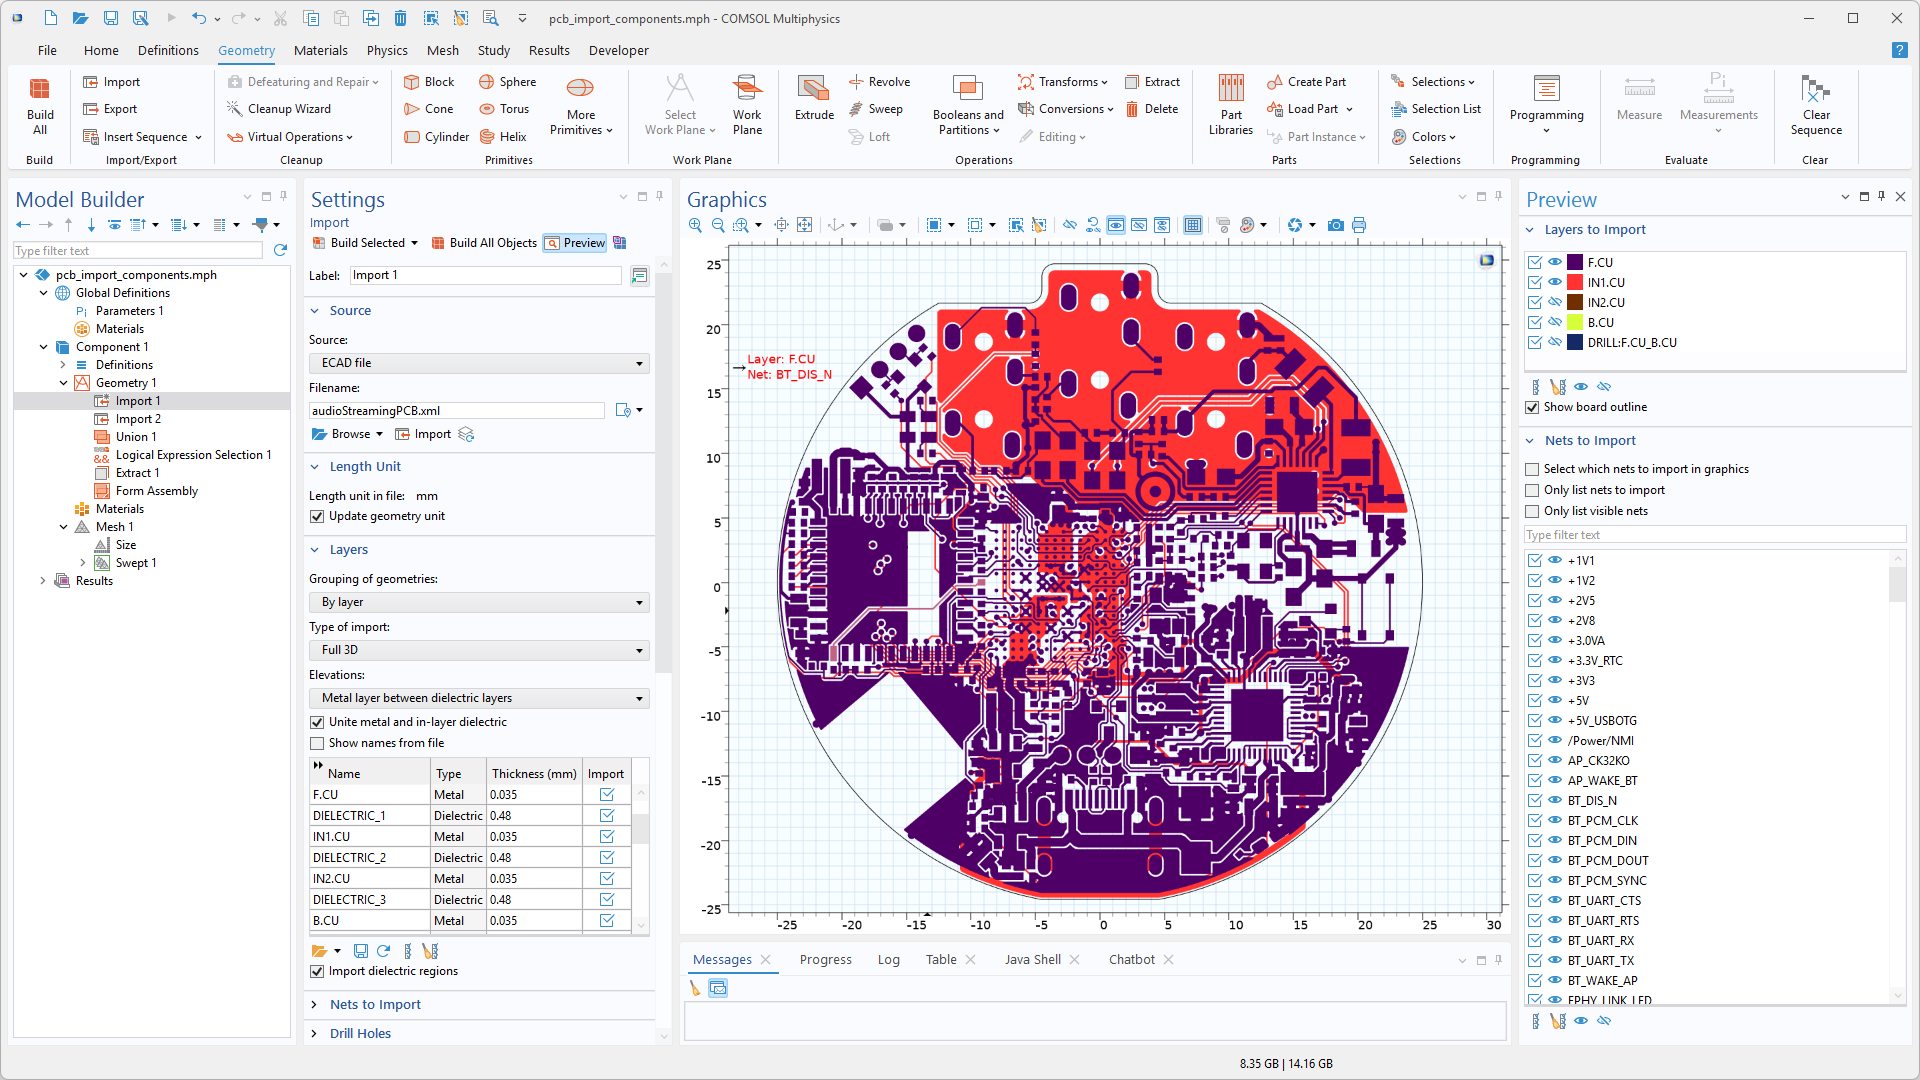Image resolution: width=1920 pixels, height=1080 pixels.
Task: Open the help question mark icon
Action: point(1899,50)
